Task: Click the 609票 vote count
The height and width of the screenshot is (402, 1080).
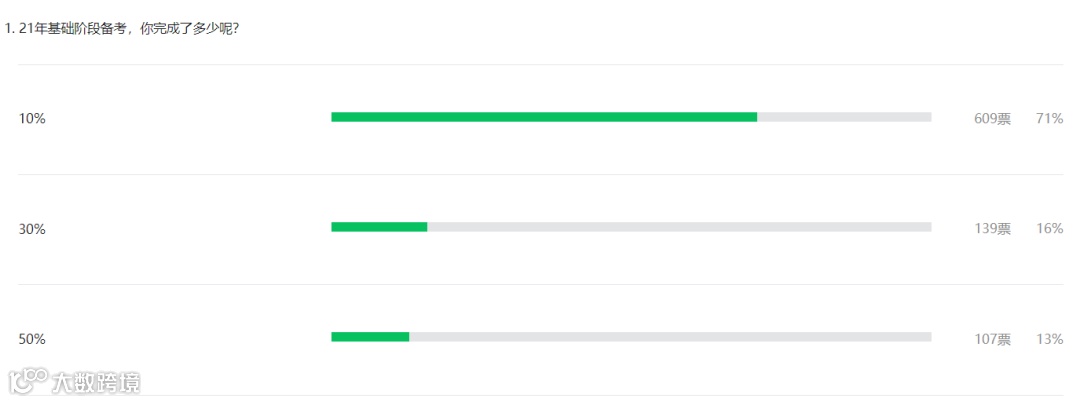Action: 993,118
